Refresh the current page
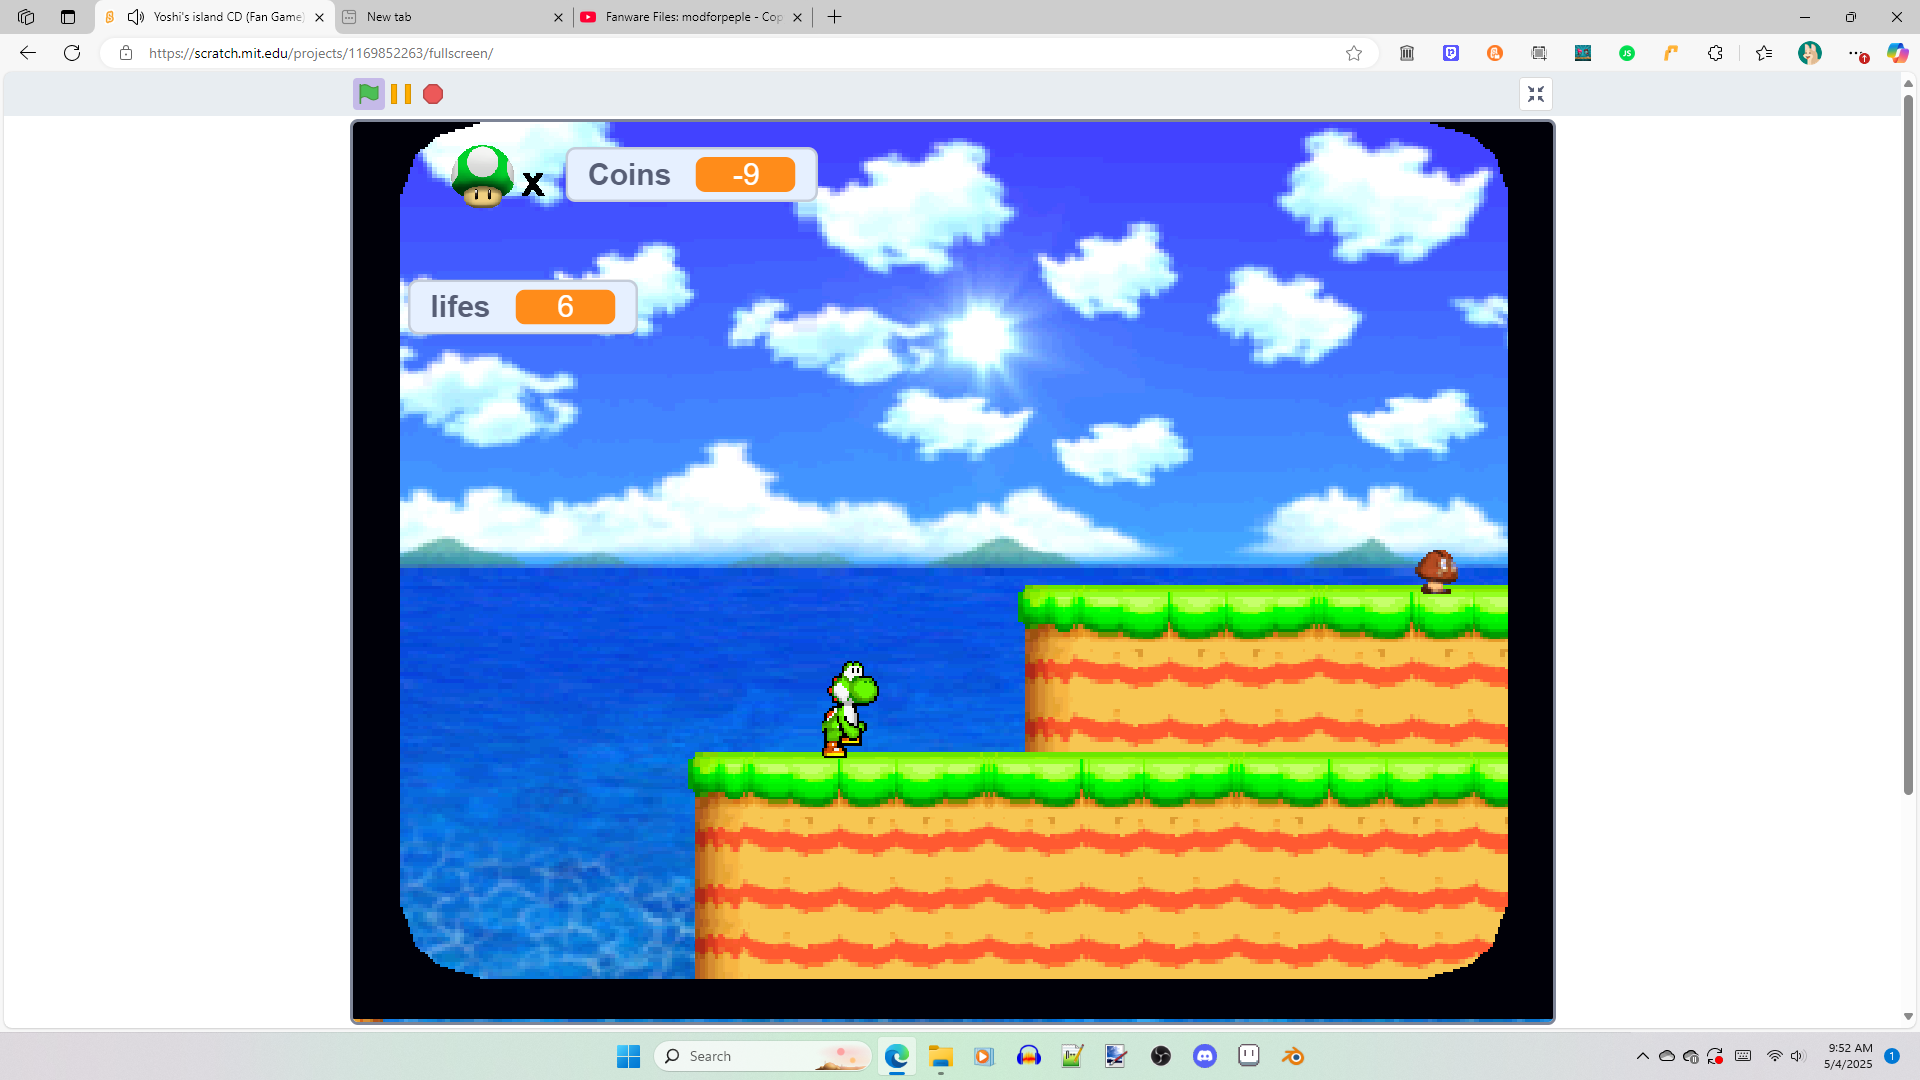The width and height of the screenshot is (1920, 1080). click(72, 53)
